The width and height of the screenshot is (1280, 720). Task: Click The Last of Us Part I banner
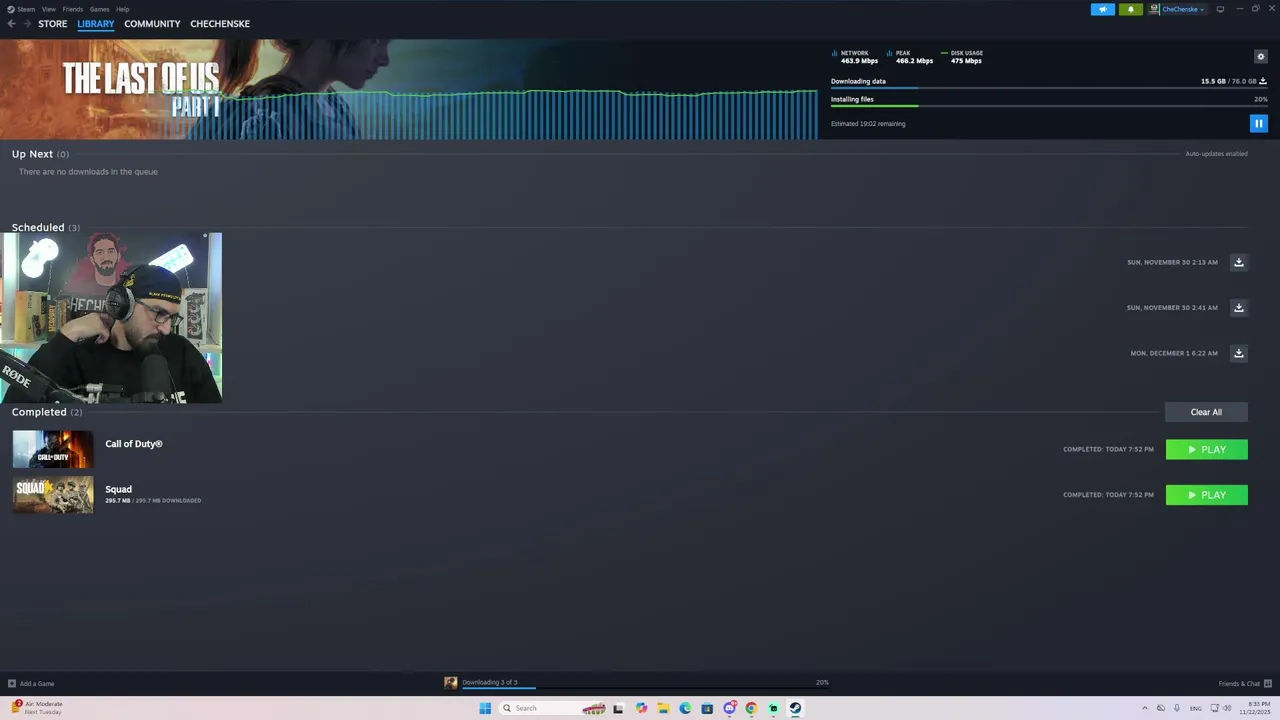(x=408, y=90)
